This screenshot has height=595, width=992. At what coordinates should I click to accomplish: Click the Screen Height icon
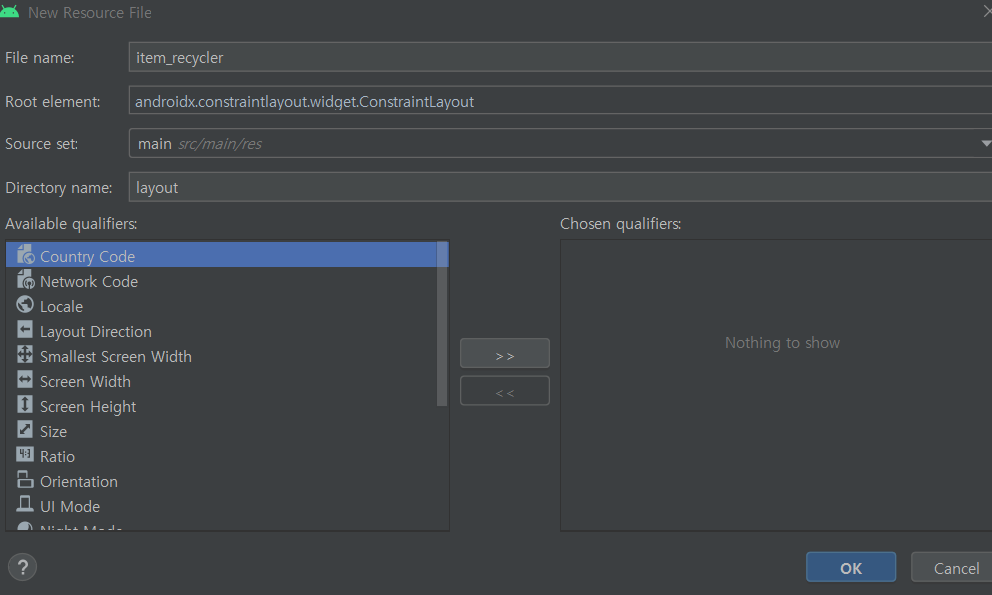(25, 405)
